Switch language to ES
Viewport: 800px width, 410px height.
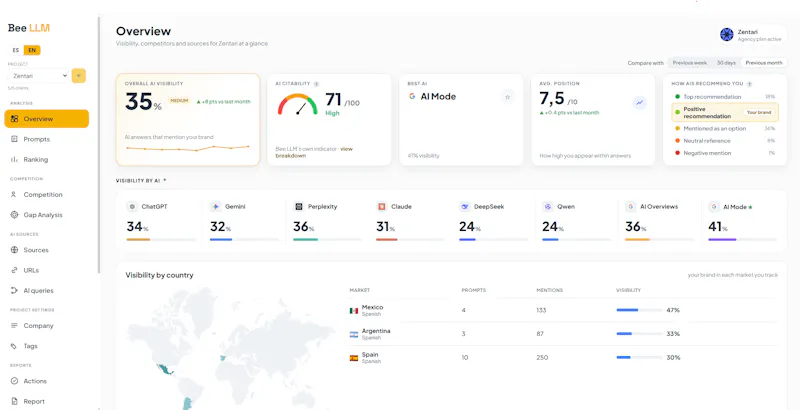(16, 50)
